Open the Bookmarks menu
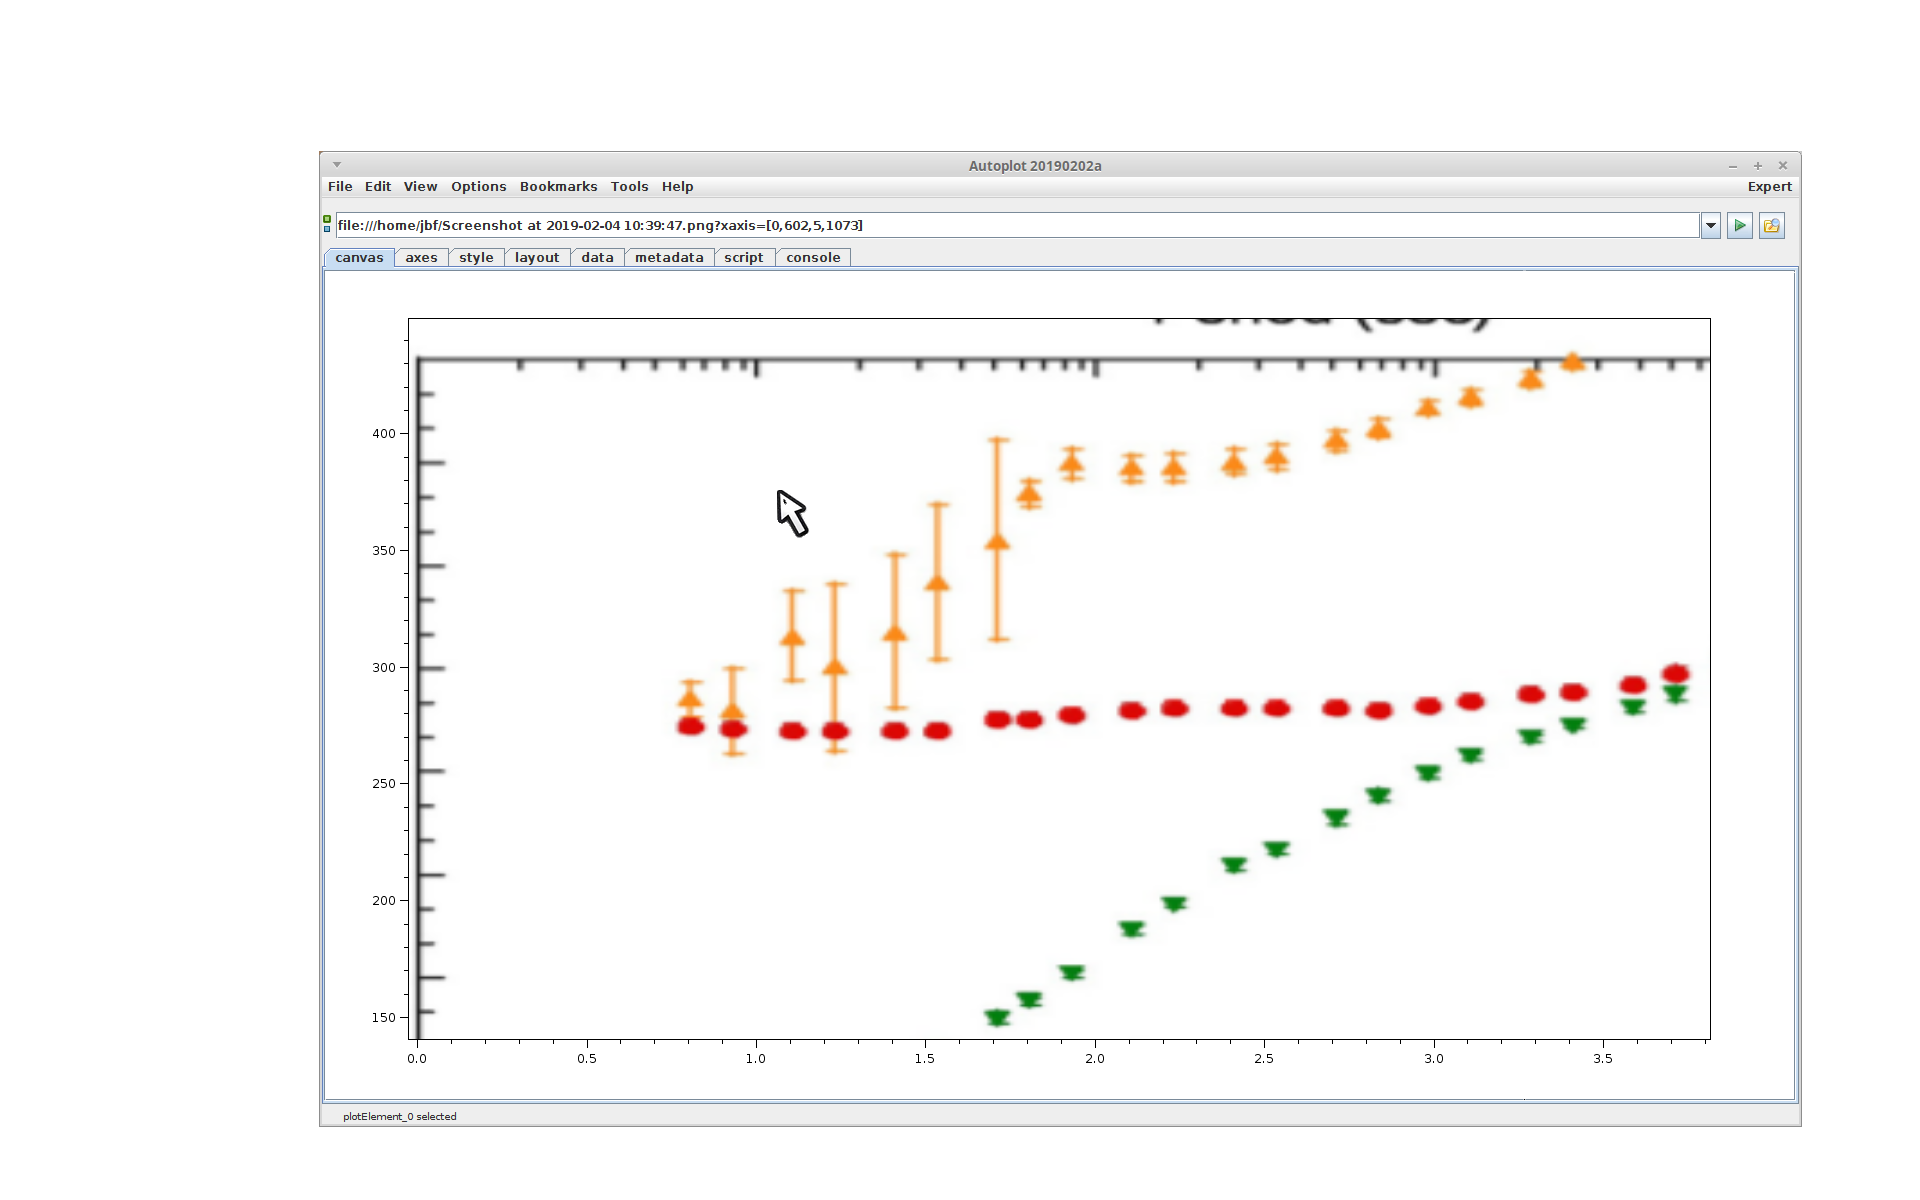Screen dimensions: 1920x1200 click(559, 187)
